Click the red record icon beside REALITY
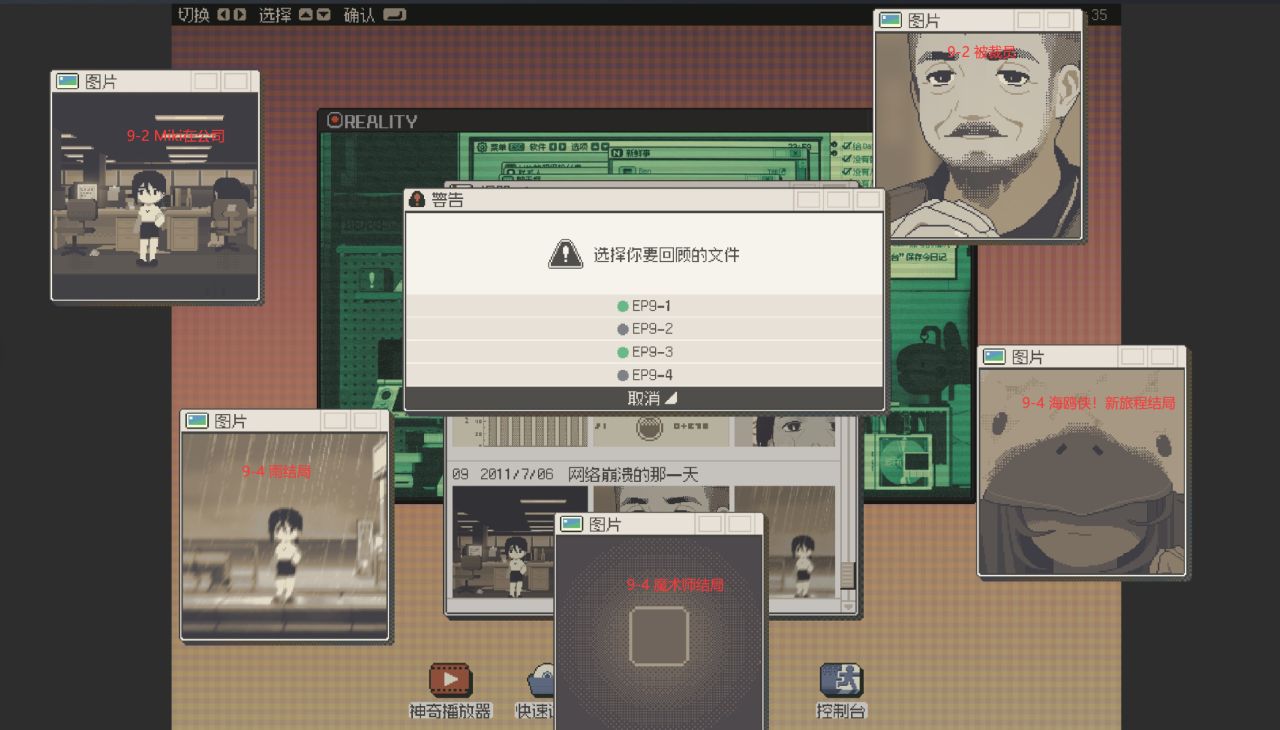Screen dimensions: 1280x730 [335, 121]
